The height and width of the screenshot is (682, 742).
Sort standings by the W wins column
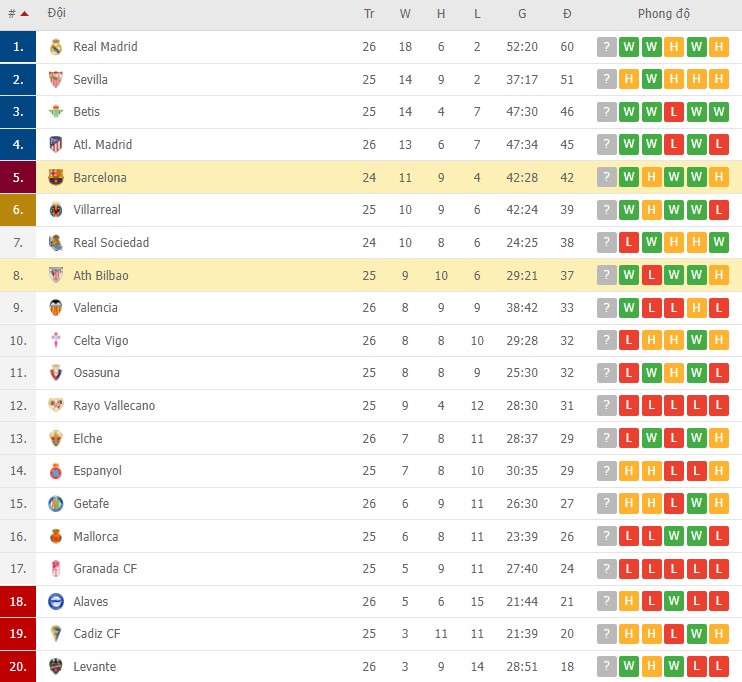(405, 14)
